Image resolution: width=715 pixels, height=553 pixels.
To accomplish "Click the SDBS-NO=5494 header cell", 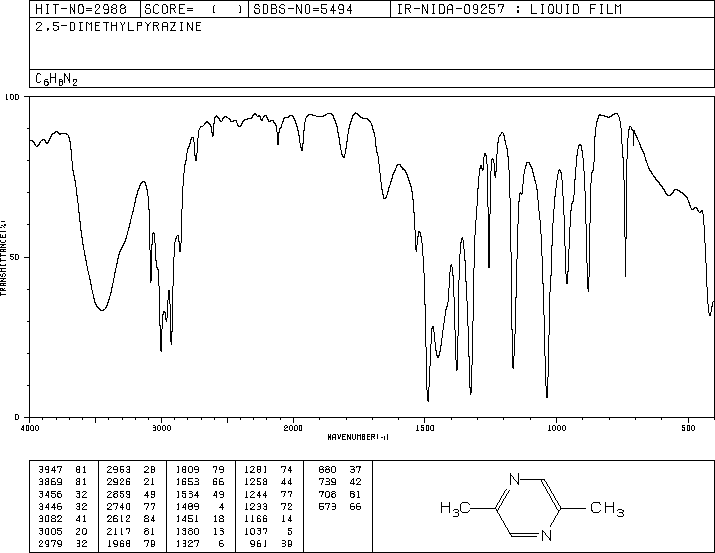I will point(319,9).
